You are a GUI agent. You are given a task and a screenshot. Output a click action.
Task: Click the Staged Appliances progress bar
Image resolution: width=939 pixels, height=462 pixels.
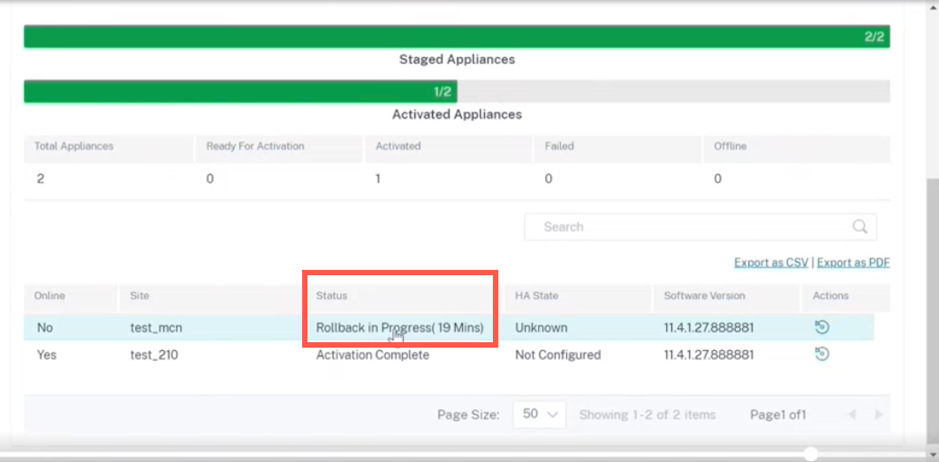[x=456, y=37]
